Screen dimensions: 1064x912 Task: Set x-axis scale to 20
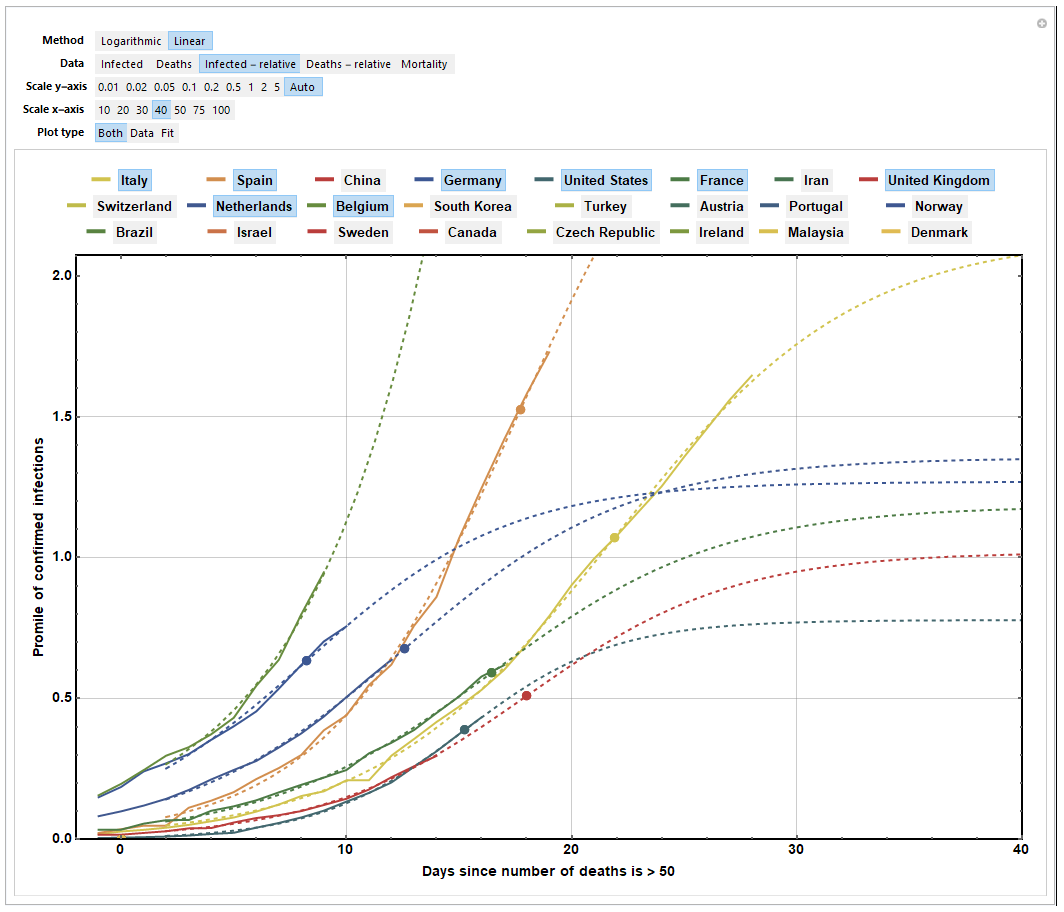(123, 111)
